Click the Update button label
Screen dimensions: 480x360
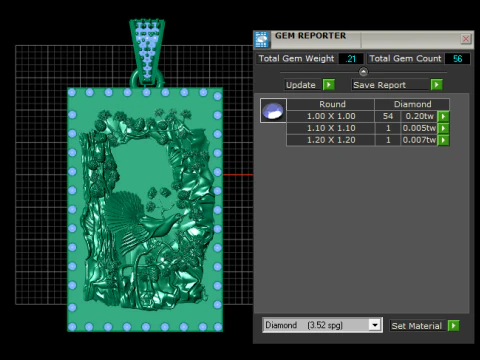click(x=301, y=85)
